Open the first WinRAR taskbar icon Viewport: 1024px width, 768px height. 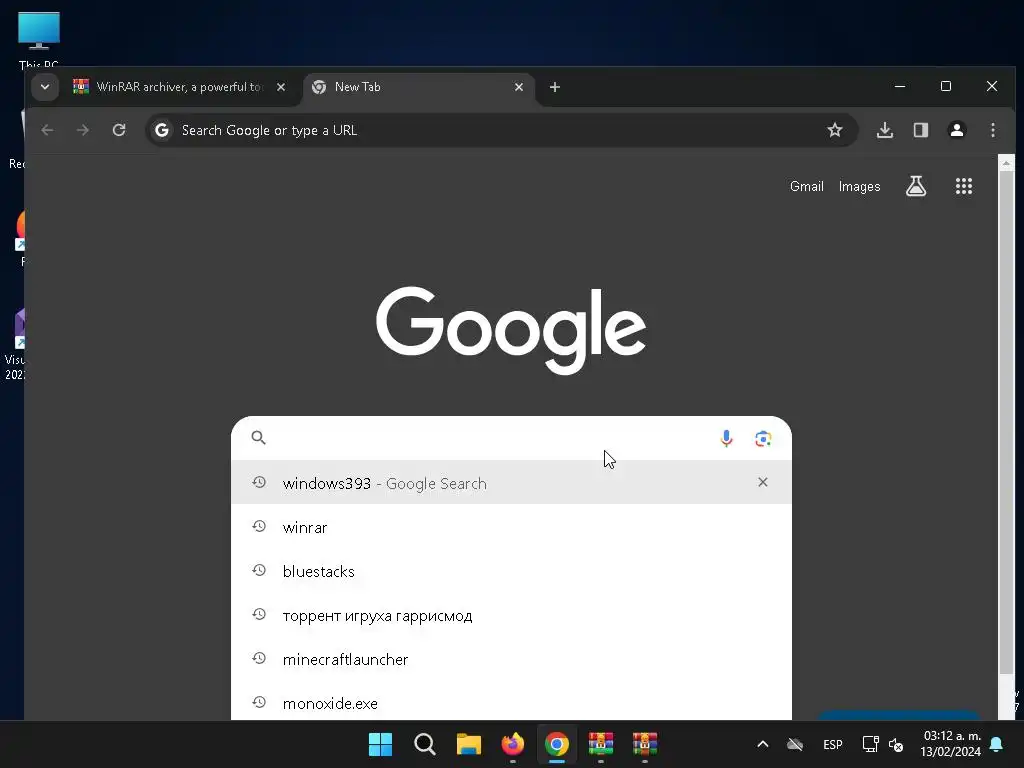(x=601, y=744)
